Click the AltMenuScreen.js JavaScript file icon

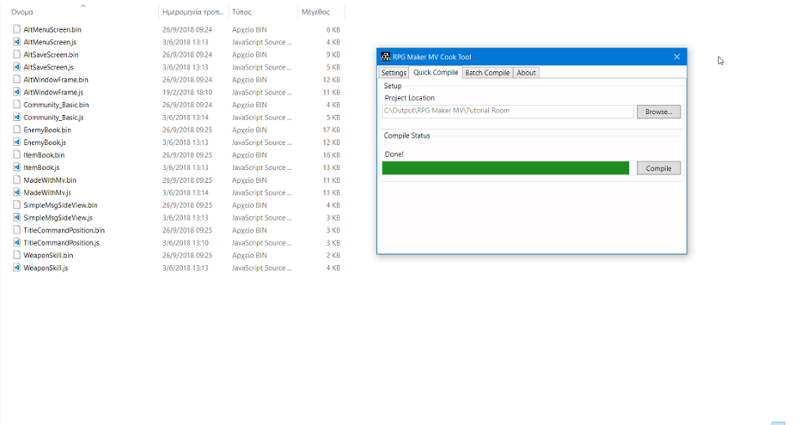pyautogui.click(x=17, y=42)
